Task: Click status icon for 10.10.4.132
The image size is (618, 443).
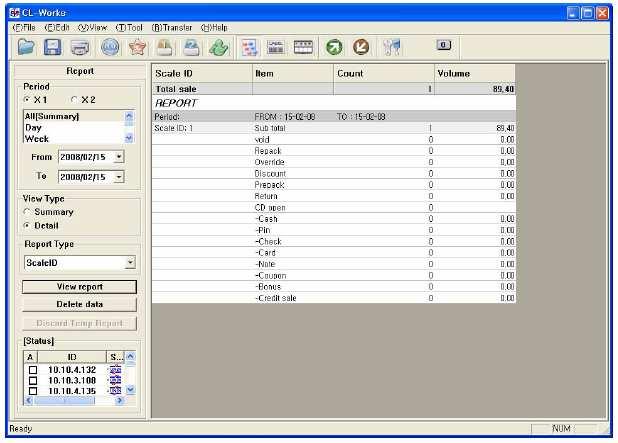Action: [x=115, y=370]
